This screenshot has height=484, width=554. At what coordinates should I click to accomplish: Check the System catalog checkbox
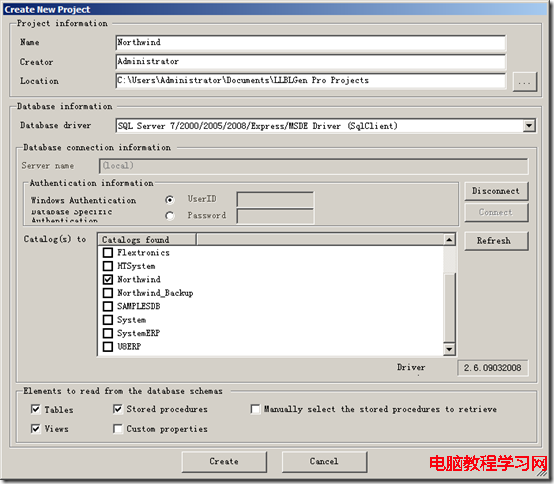point(108,320)
